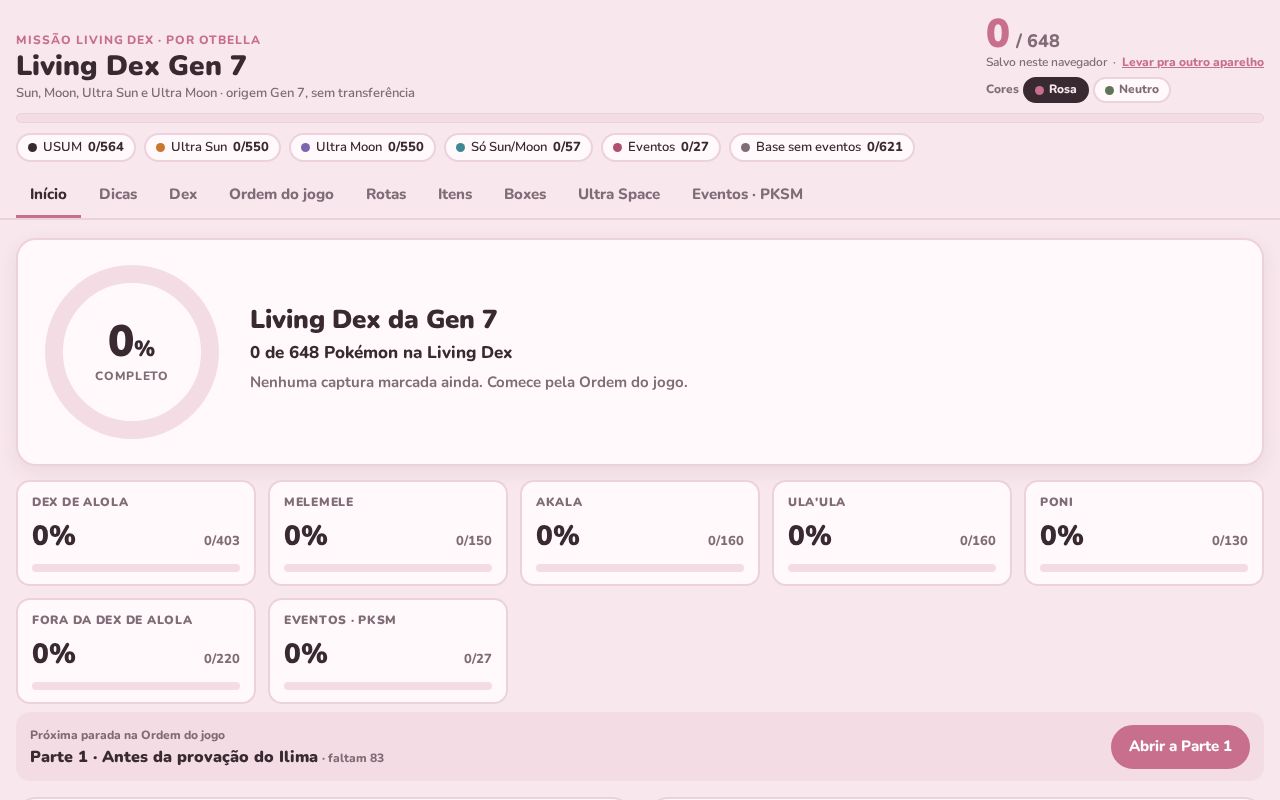
Task: Open the Início tab
Action: pos(48,194)
